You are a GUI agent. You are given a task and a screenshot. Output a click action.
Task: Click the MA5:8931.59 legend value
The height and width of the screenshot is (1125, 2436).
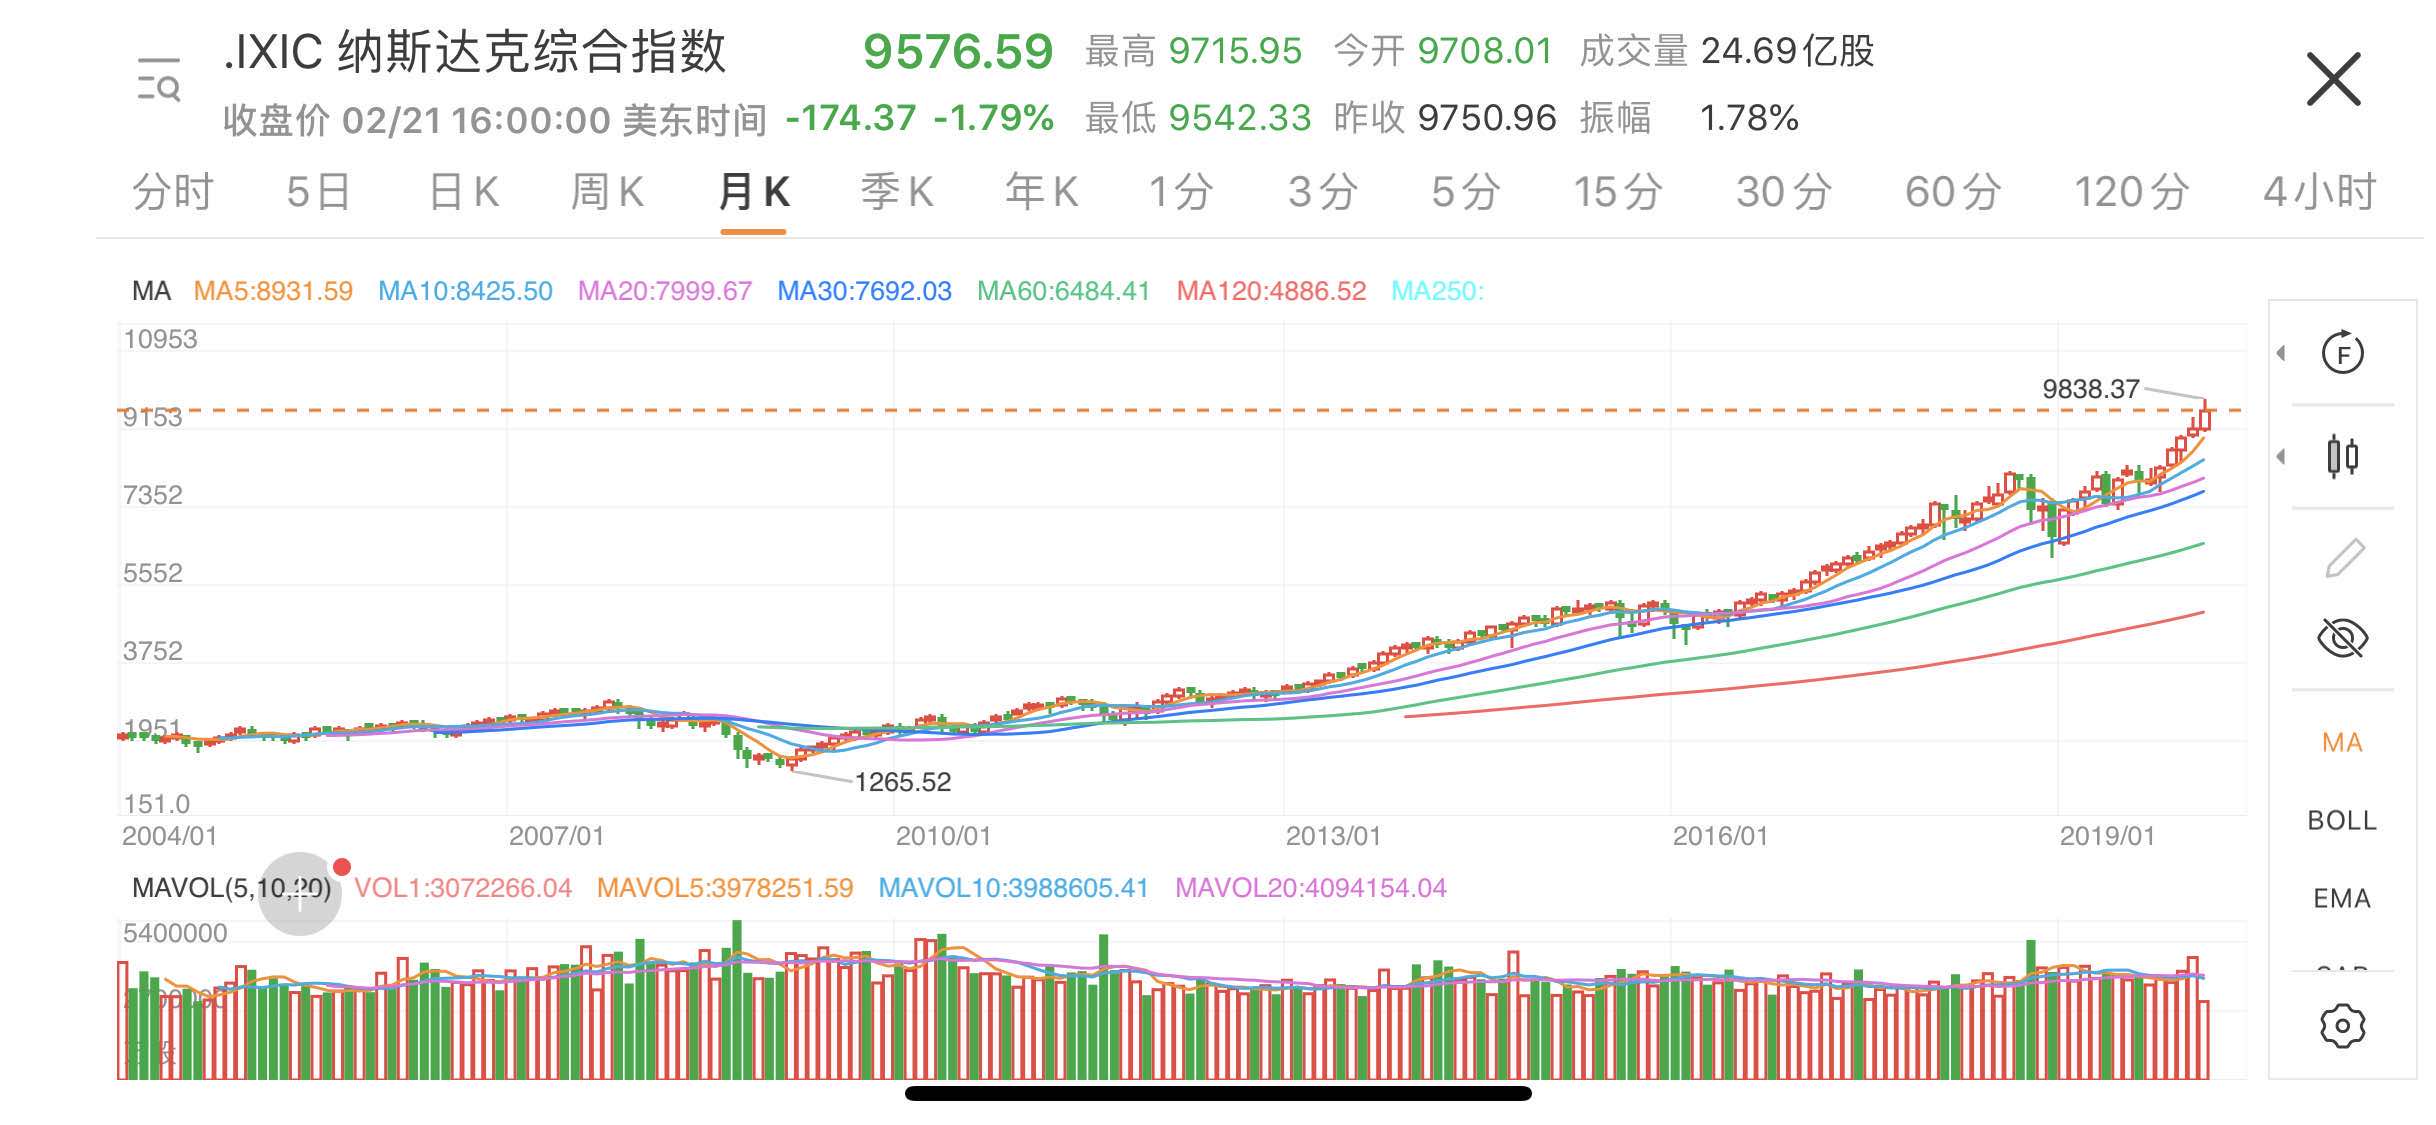coord(273,291)
